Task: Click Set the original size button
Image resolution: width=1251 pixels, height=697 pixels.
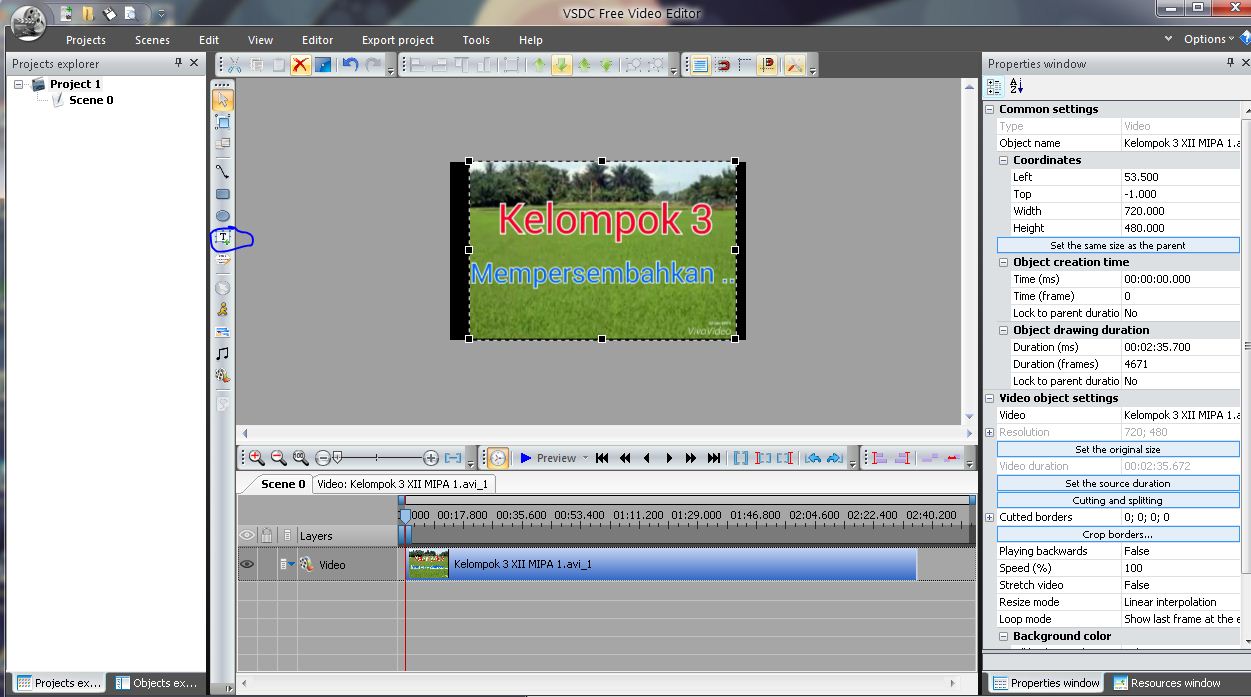Action: [1118, 449]
